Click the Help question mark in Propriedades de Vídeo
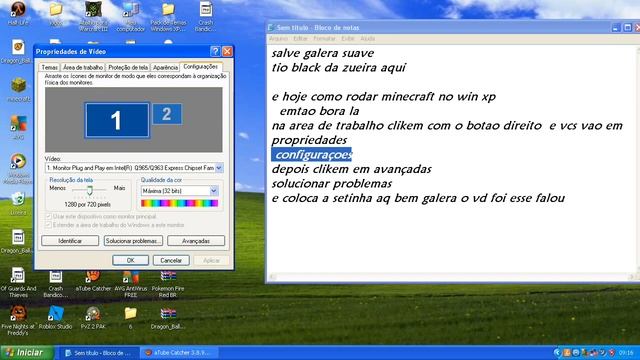Screen dimensions: 640x360 click(215, 51)
